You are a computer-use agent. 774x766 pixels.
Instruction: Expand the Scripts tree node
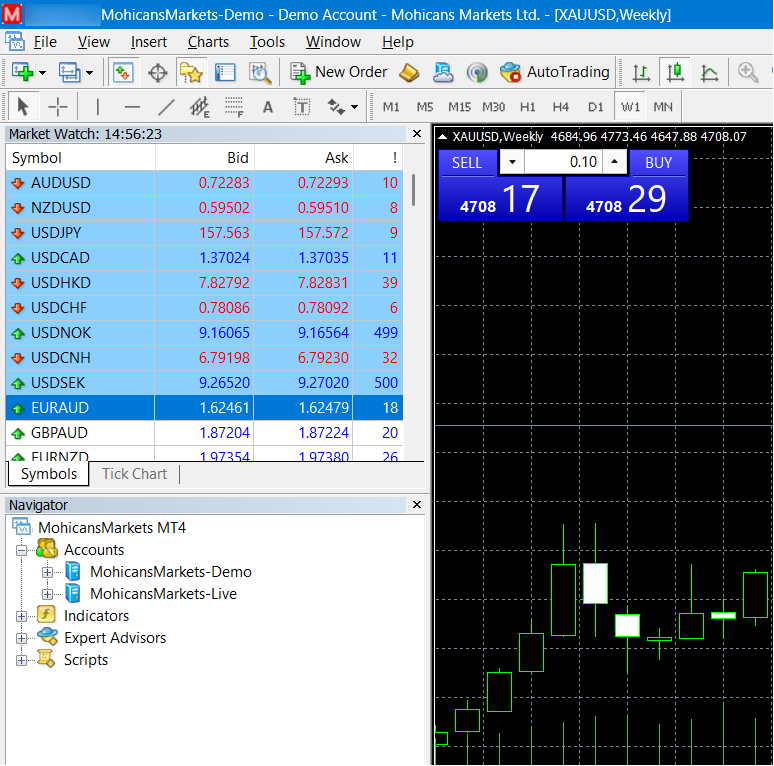[x=21, y=660]
